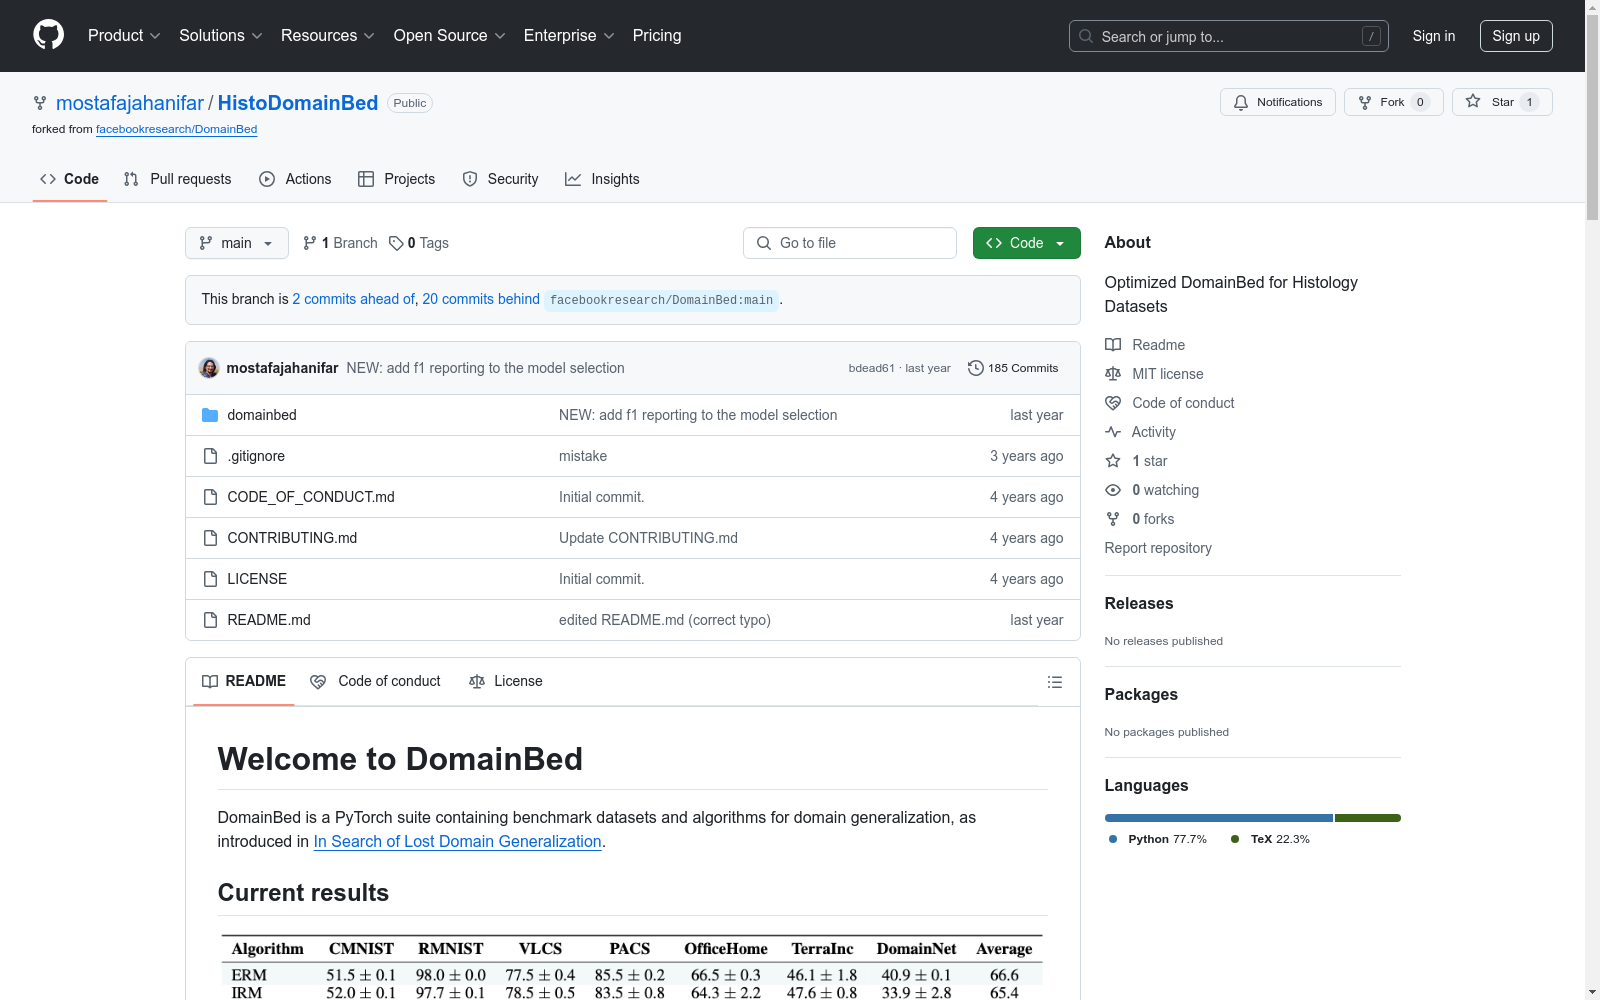1600x1000 pixels.
Task: Click the branch icon beside '1 Branch'
Action: 310,243
